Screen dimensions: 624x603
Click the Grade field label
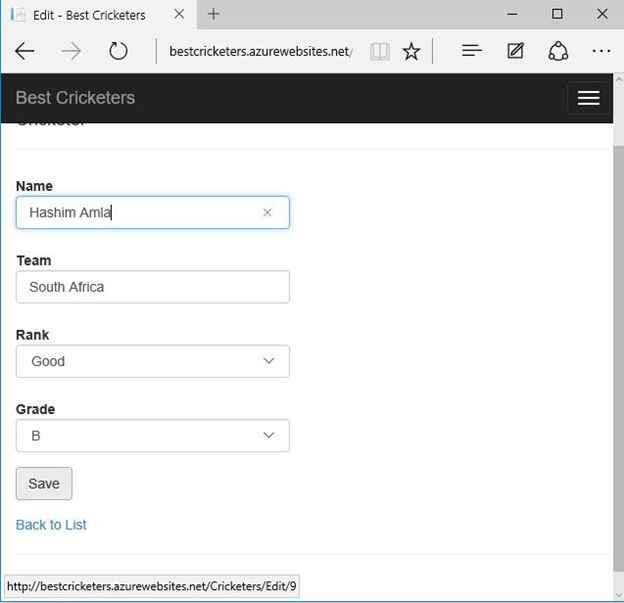click(x=35, y=409)
